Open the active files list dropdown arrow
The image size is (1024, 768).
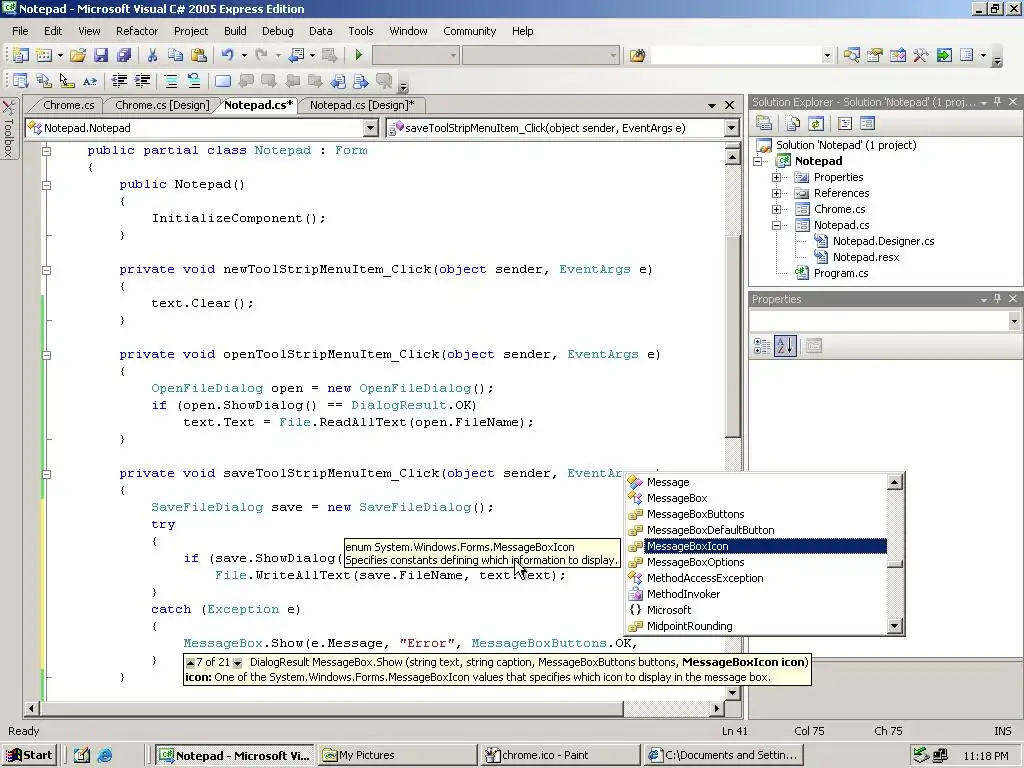pyautogui.click(x=712, y=105)
